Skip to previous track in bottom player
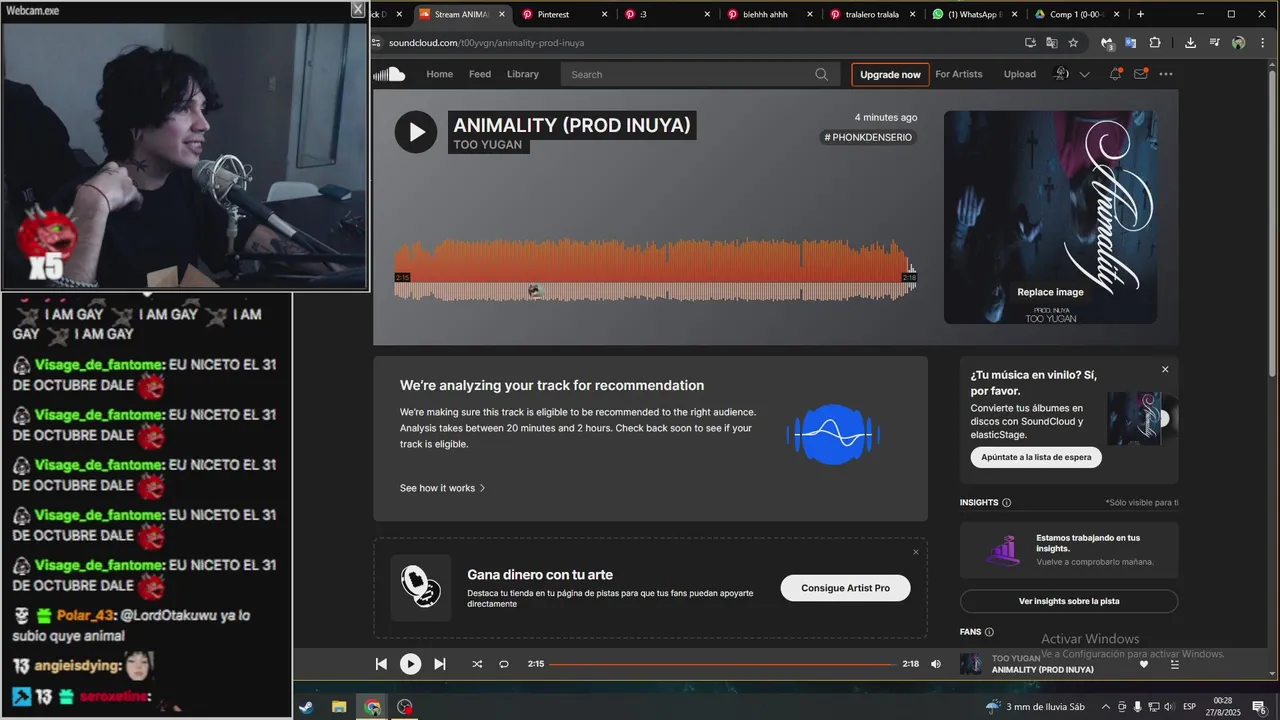Screen dimensions: 1280x720 (381, 664)
